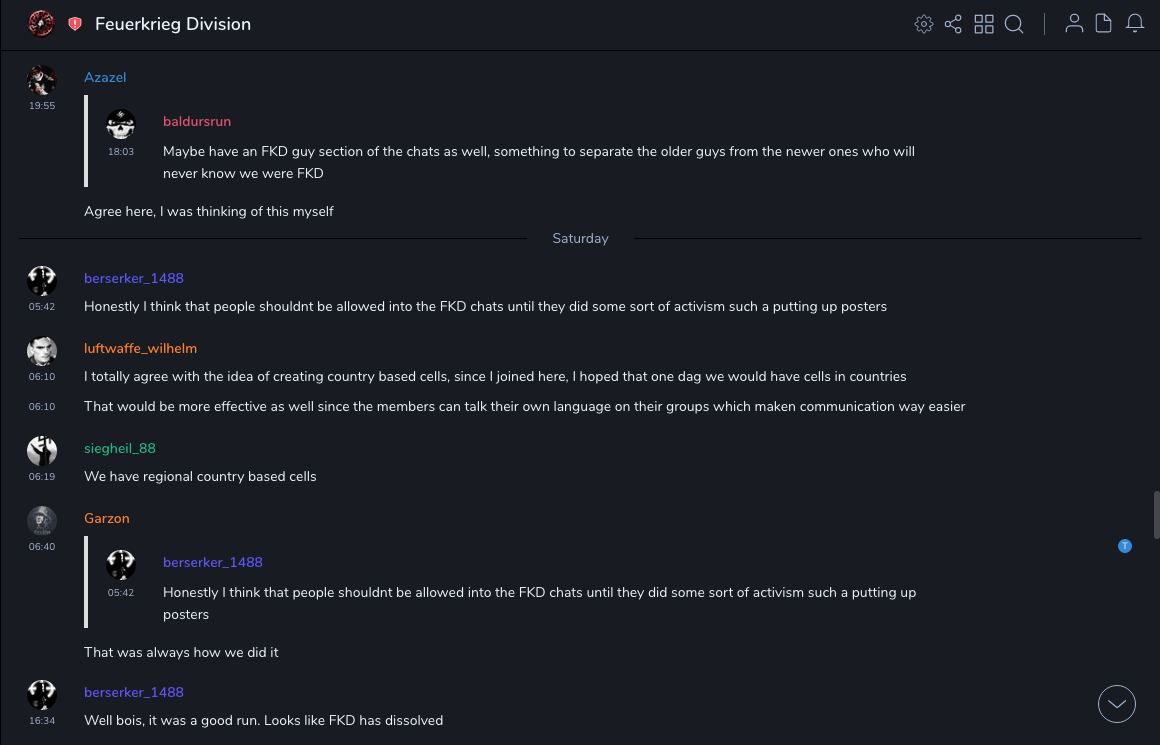Viewport: 1160px width, 745px height.
Task: Open the four-square grid view icon
Action: click(x=984, y=24)
